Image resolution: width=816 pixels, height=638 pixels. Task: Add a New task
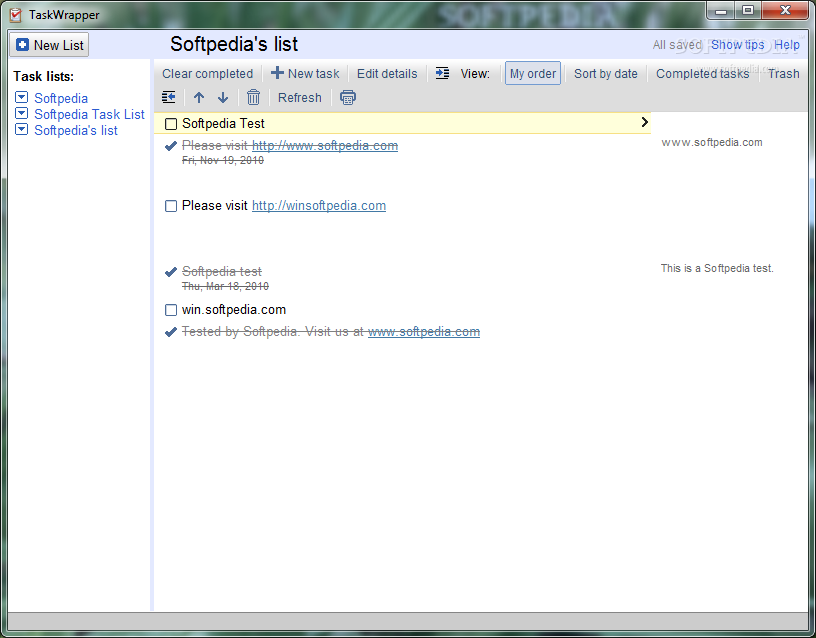pyautogui.click(x=305, y=73)
